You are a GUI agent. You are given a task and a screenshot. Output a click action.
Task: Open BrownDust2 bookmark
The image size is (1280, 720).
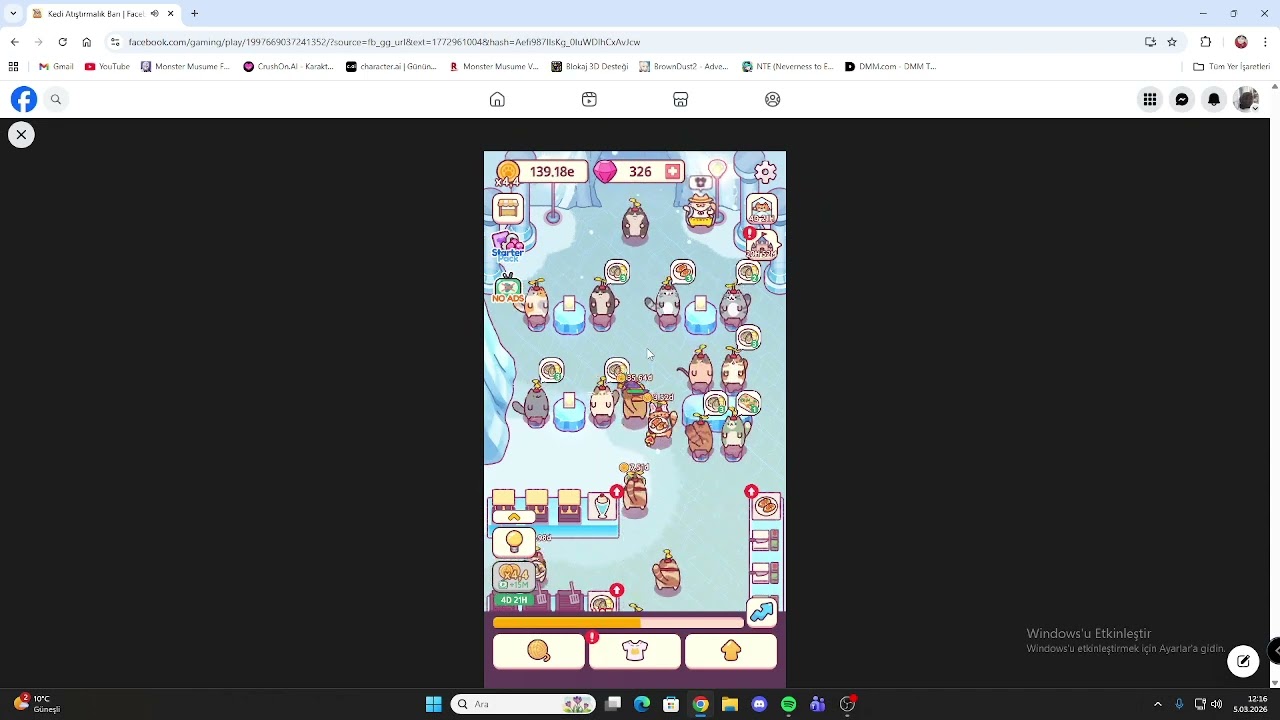pyautogui.click(x=684, y=66)
